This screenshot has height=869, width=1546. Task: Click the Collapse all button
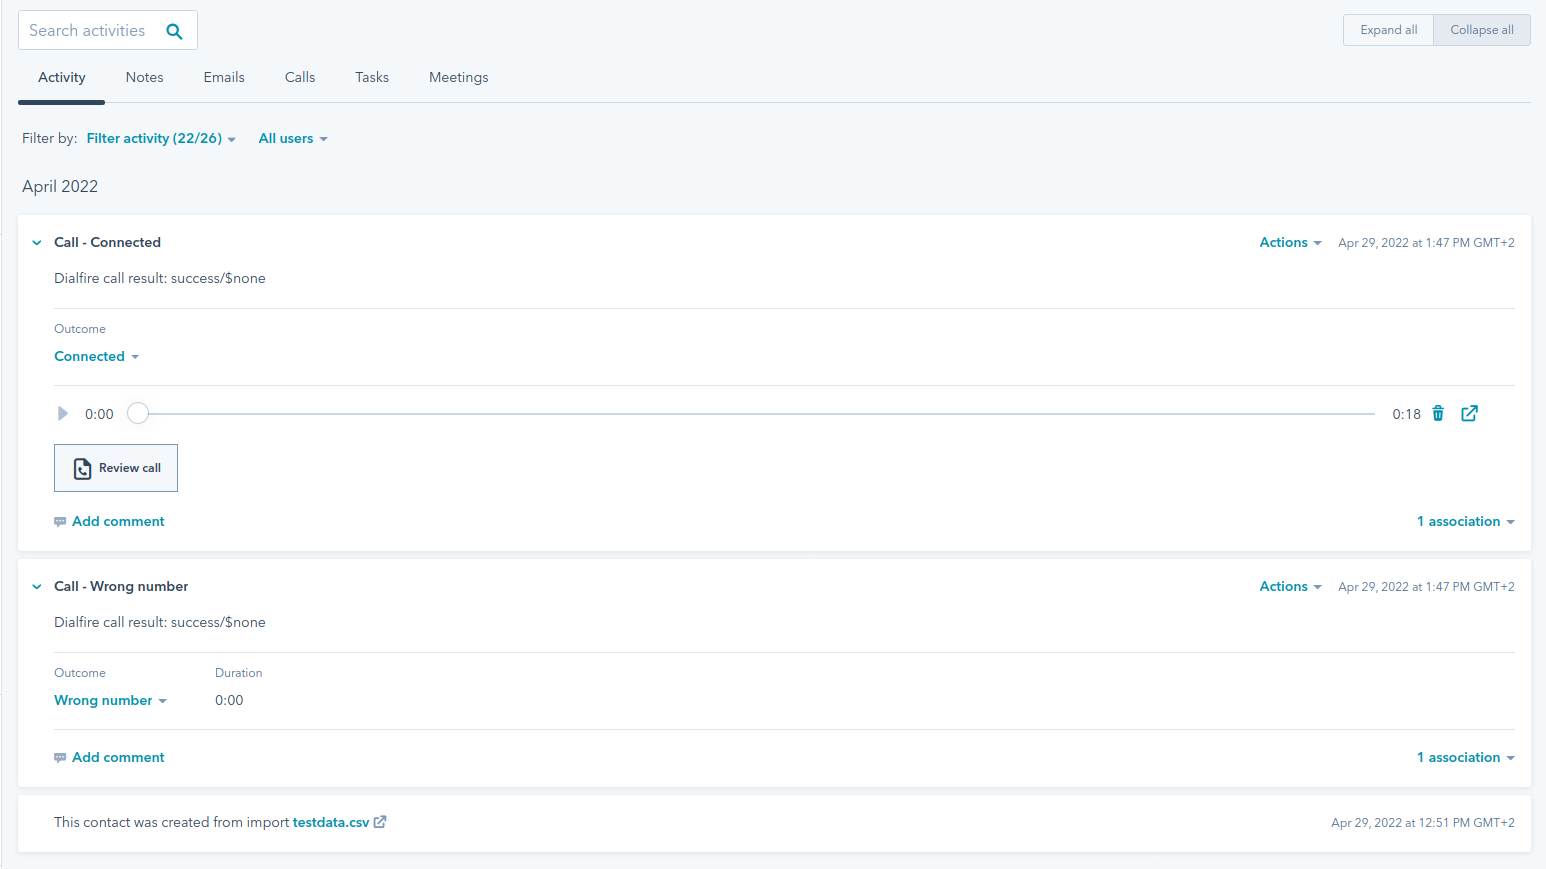1481,30
